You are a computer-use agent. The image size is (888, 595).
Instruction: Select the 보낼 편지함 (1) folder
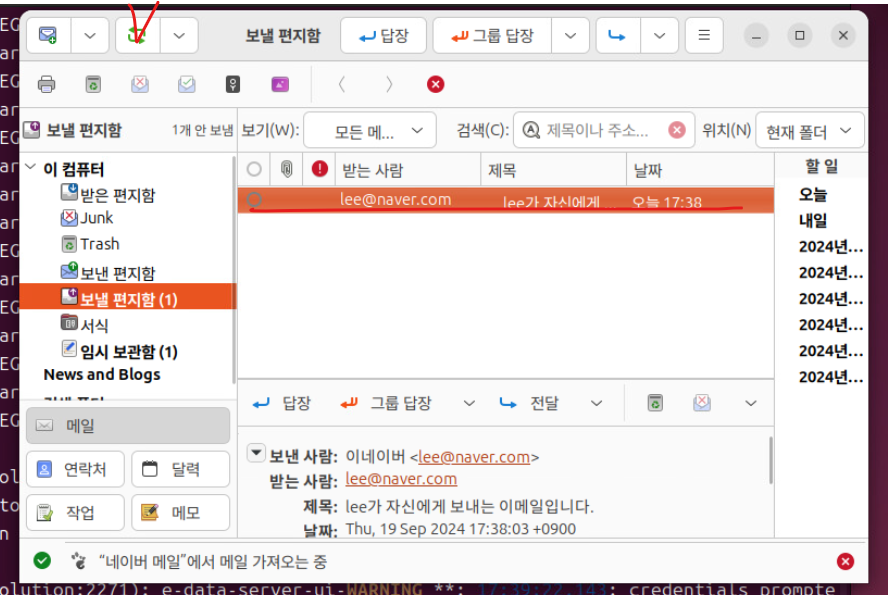click(x=128, y=297)
